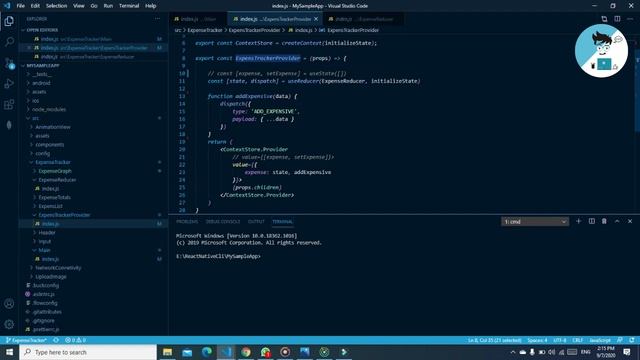Click line and column indicator in status bar
Image resolution: width=640 pixels, height=360 pixels.
(x=494, y=340)
